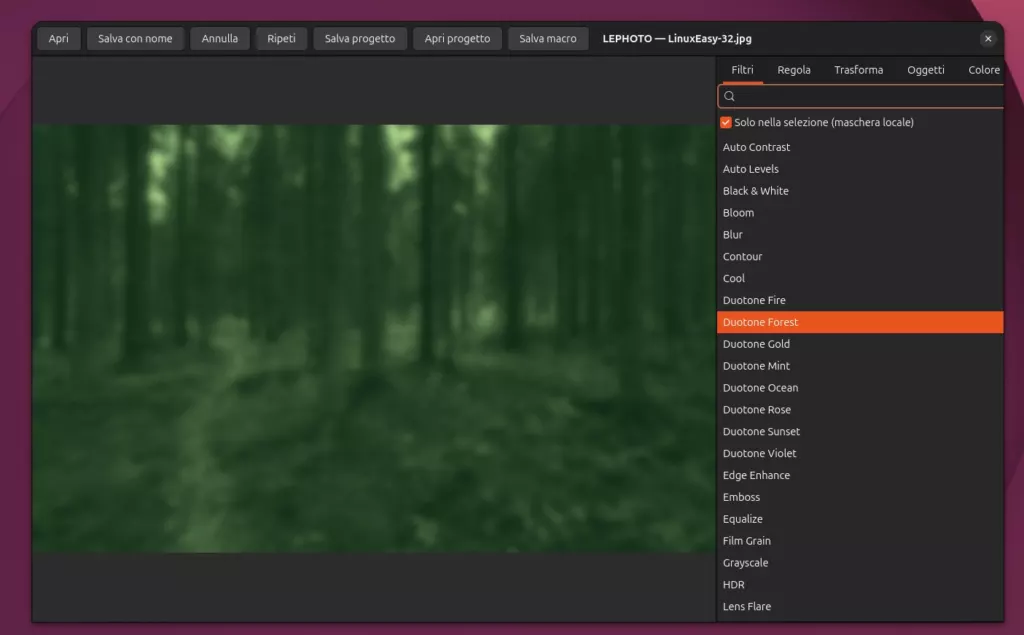The height and width of the screenshot is (635, 1024).
Task: Apply the HDR filter
Action: [860, 585]
